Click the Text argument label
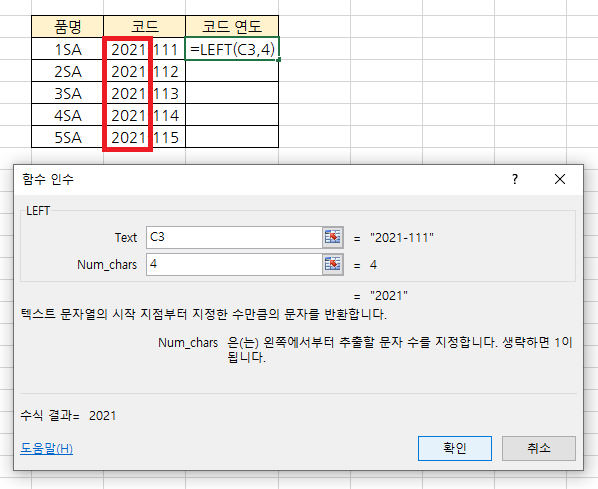 126,238
